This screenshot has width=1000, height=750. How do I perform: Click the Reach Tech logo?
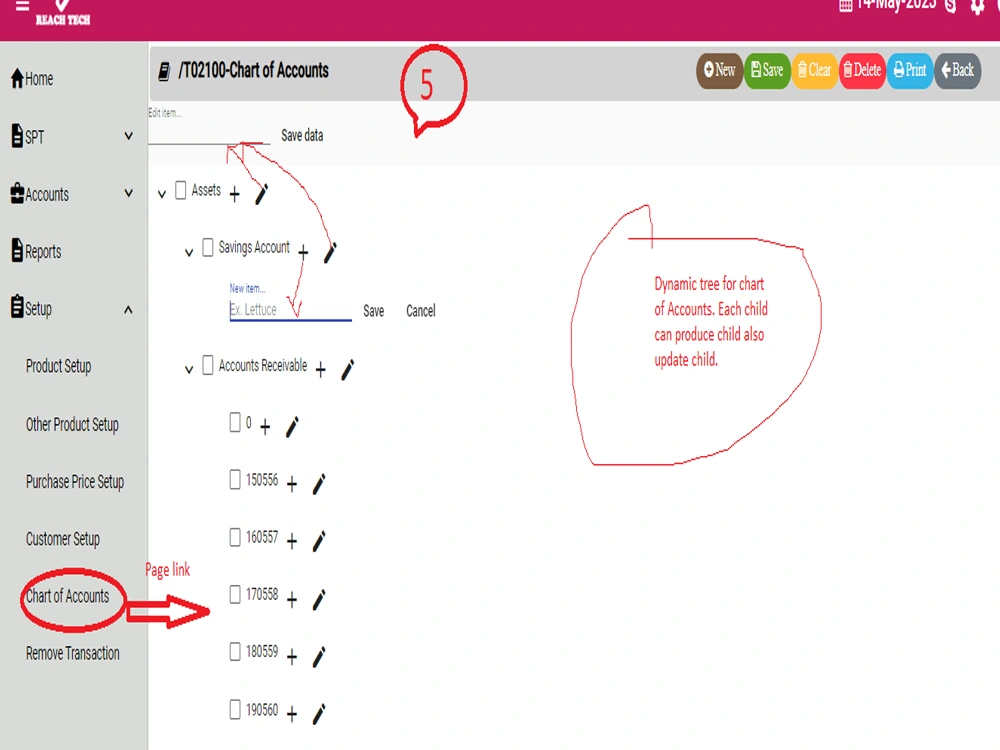62,13
